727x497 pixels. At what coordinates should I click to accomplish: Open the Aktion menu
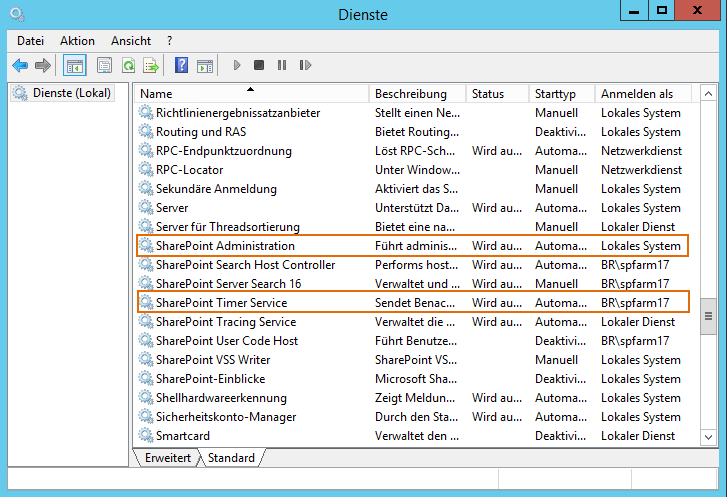click(x=77, y=41)
